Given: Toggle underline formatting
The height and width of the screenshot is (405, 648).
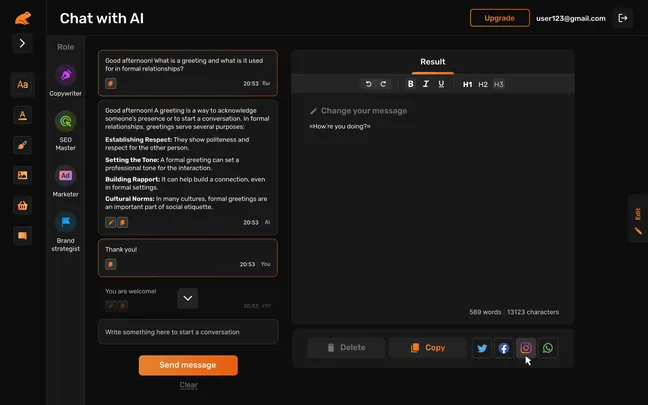Looking at the screenshot, I should point(441,84).
